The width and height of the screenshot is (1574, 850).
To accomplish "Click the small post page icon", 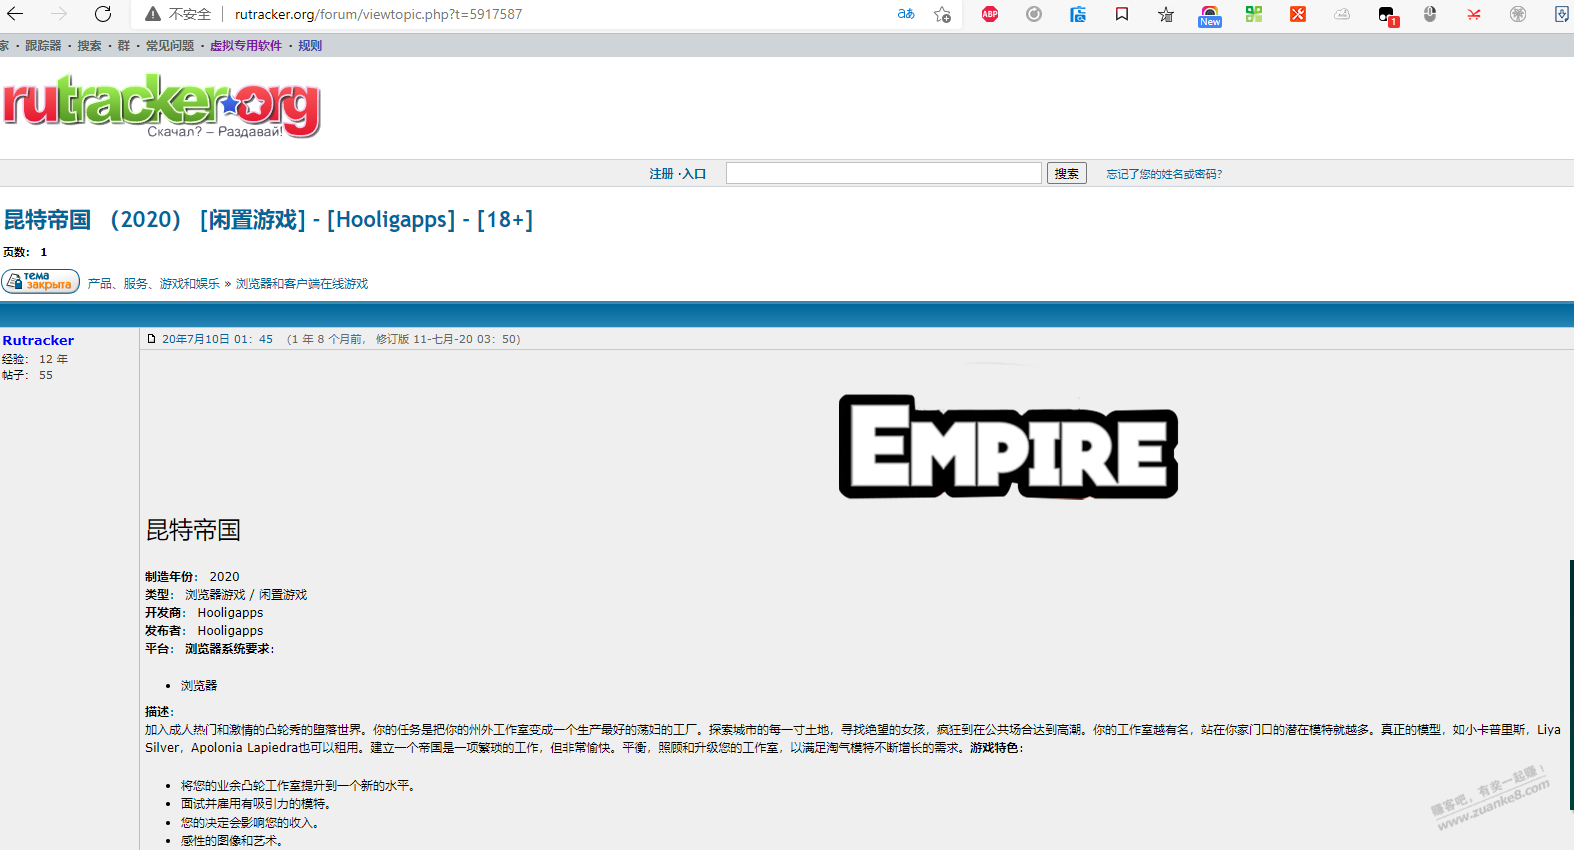I will click(152, 339).
